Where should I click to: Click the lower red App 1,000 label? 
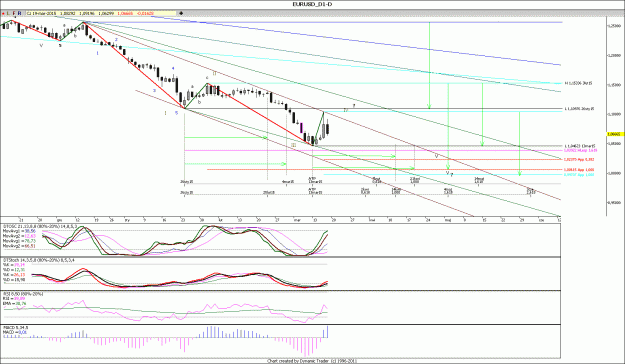(x=579, y=169)
